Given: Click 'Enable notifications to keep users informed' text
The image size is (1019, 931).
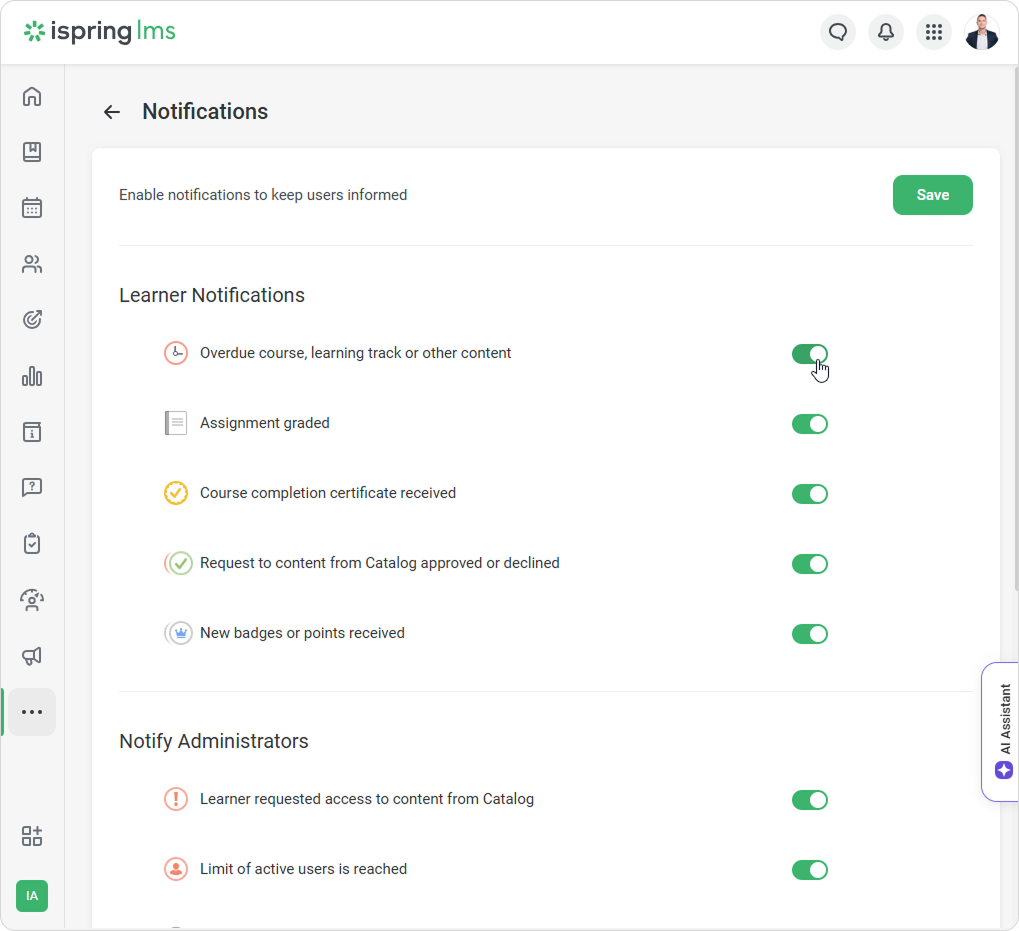Looking at the screenshot, I should point(263,195).
